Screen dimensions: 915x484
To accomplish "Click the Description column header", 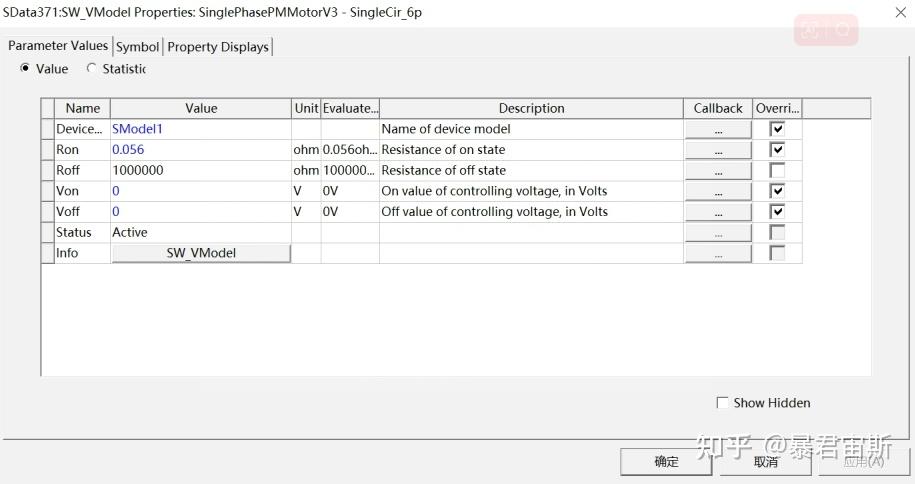I will [x=531, y=108].
